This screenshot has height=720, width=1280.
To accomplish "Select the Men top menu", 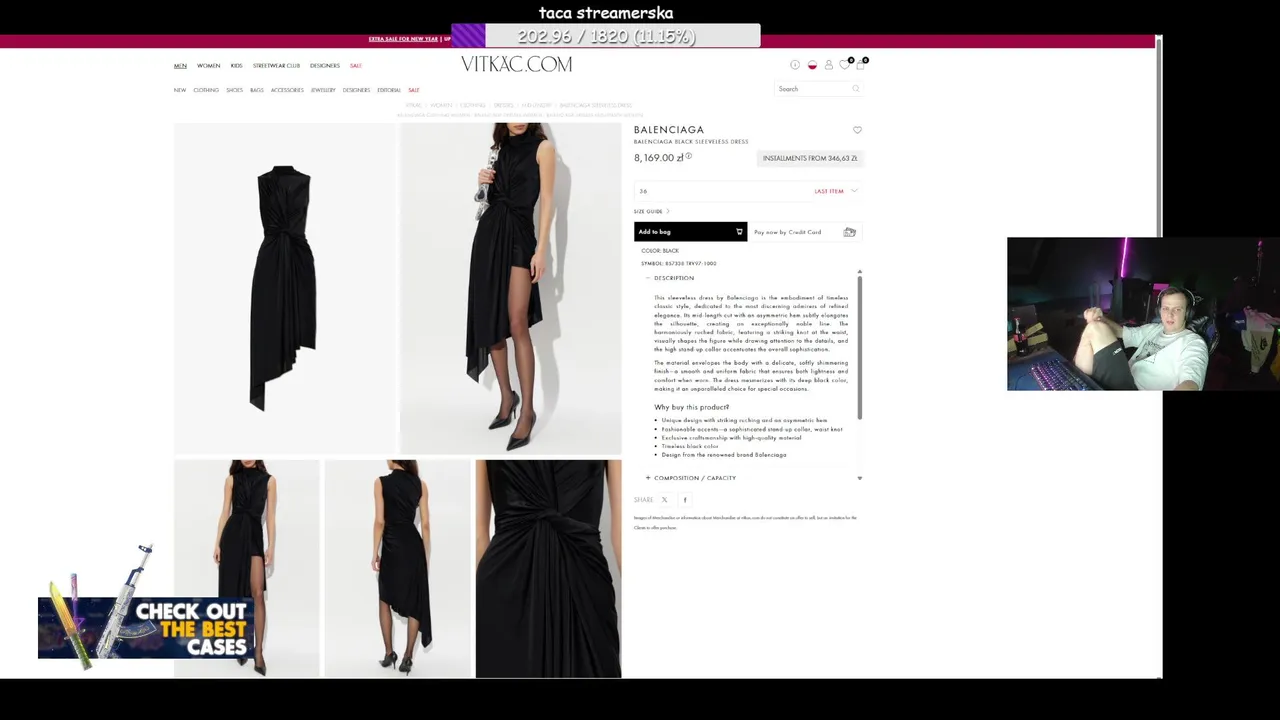I will coord(180,66).
